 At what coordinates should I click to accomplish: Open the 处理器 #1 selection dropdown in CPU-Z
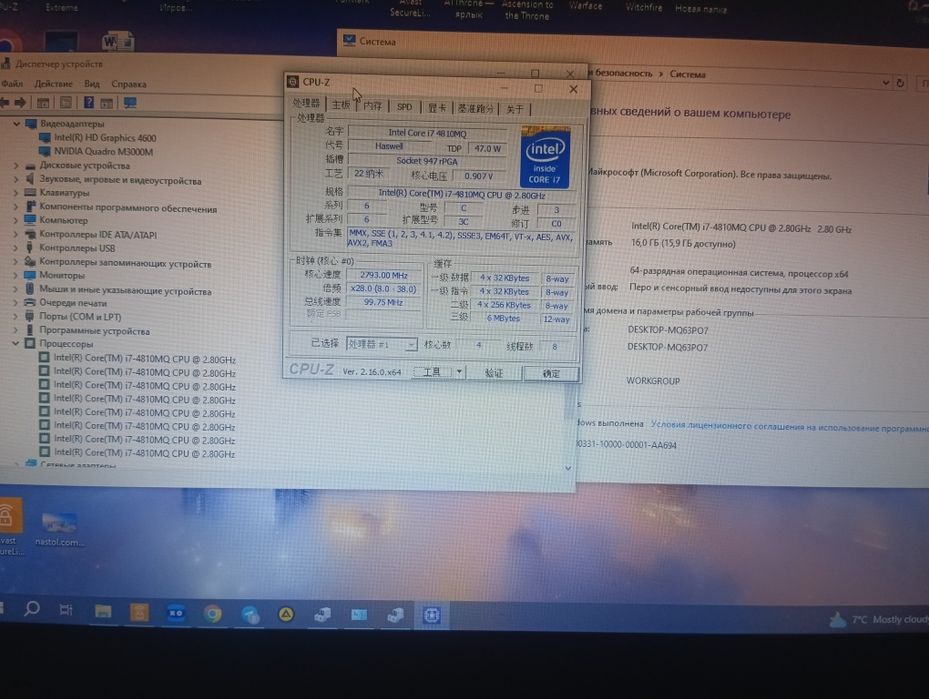411,345
